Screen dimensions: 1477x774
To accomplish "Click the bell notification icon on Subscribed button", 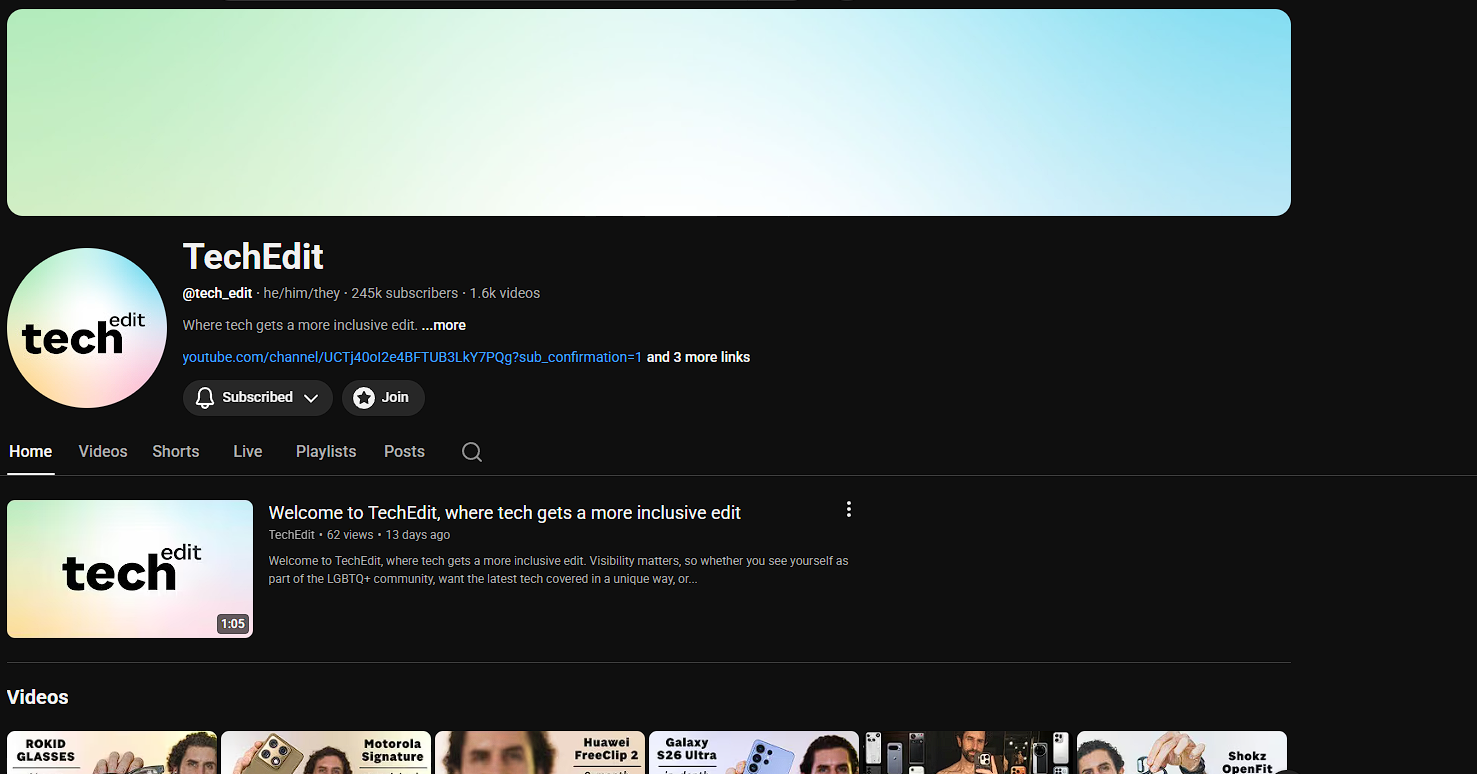I will 205,398.
